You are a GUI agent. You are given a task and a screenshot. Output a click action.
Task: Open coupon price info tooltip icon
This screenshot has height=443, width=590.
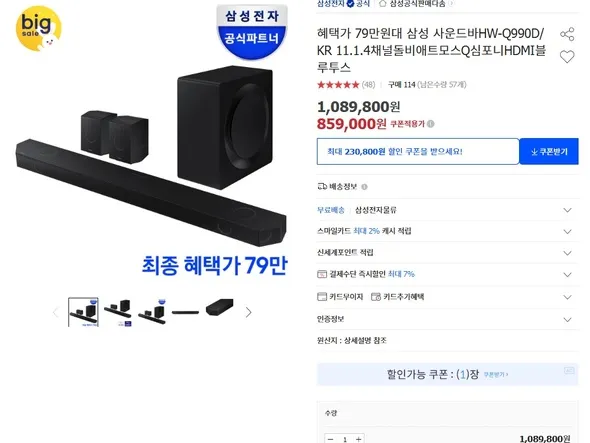click(x=431, y=124)
